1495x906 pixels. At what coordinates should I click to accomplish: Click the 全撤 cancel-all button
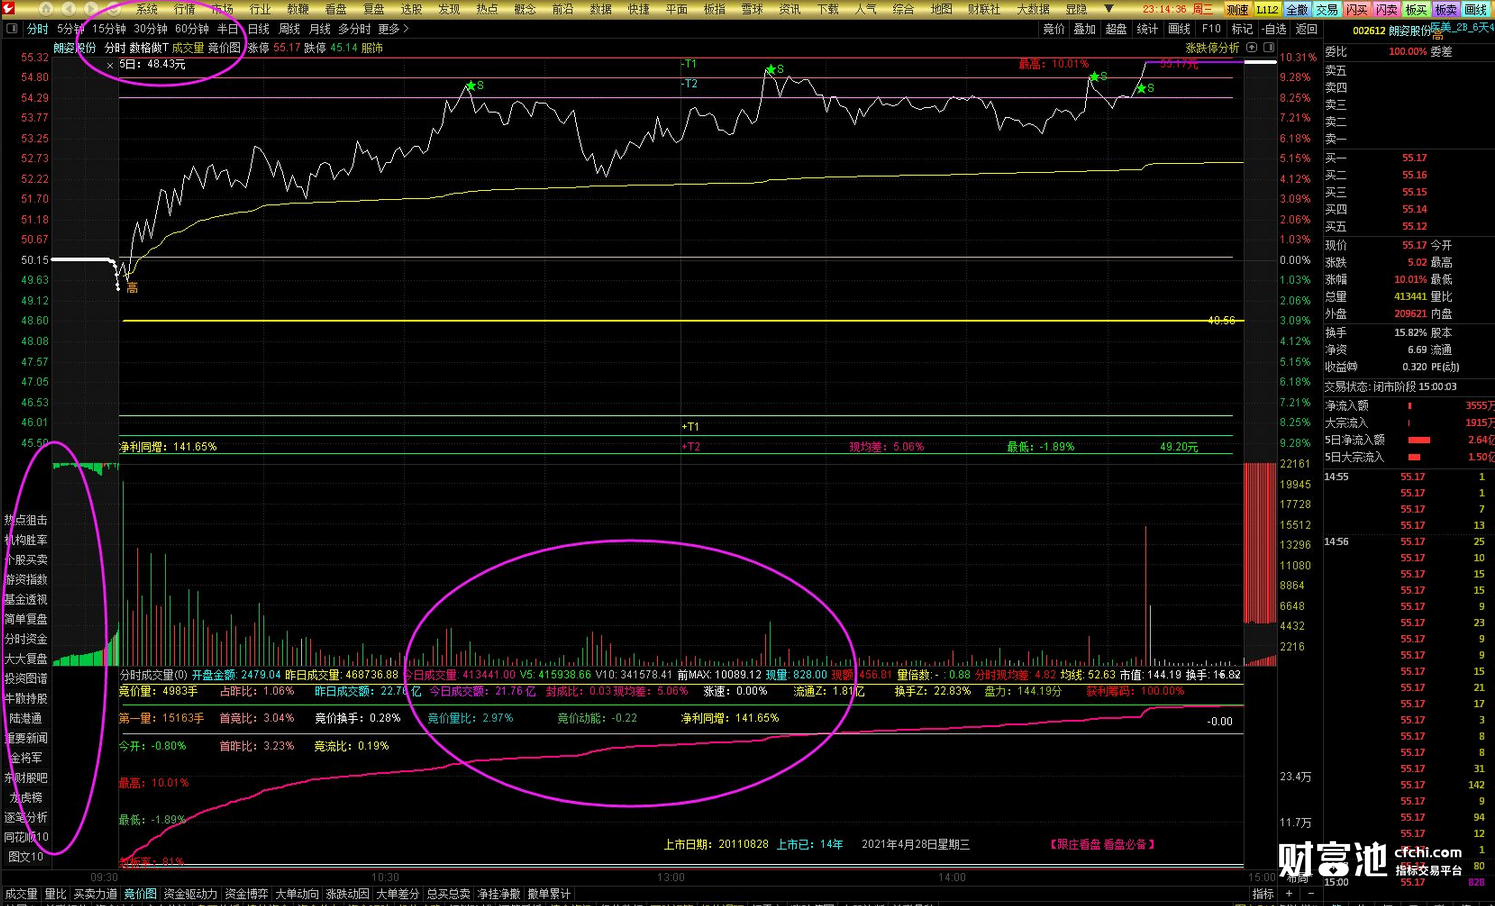1297,9
